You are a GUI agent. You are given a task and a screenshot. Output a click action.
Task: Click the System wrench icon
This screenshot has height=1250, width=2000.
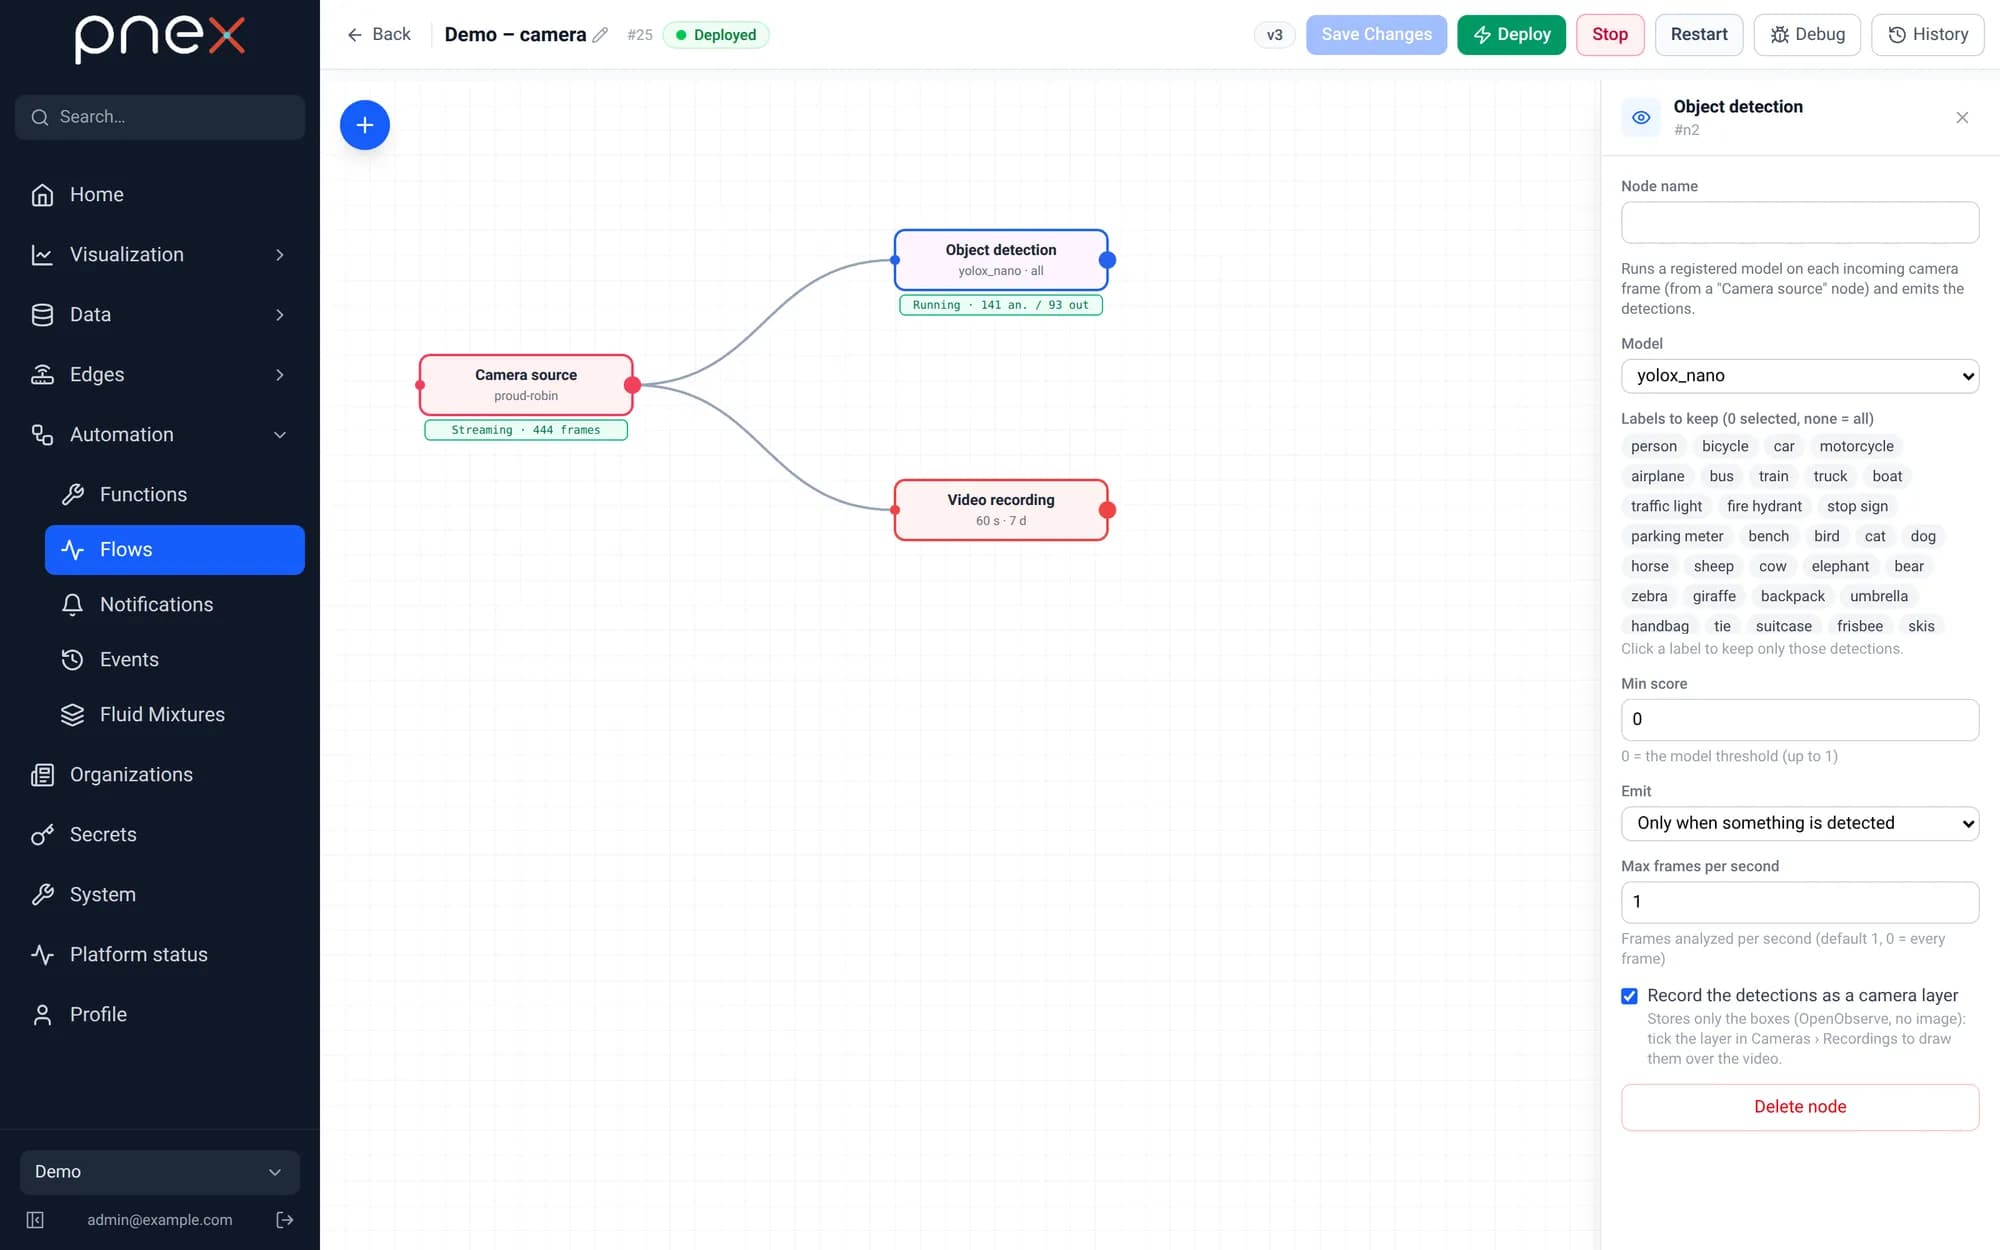(x=42, y=895)
